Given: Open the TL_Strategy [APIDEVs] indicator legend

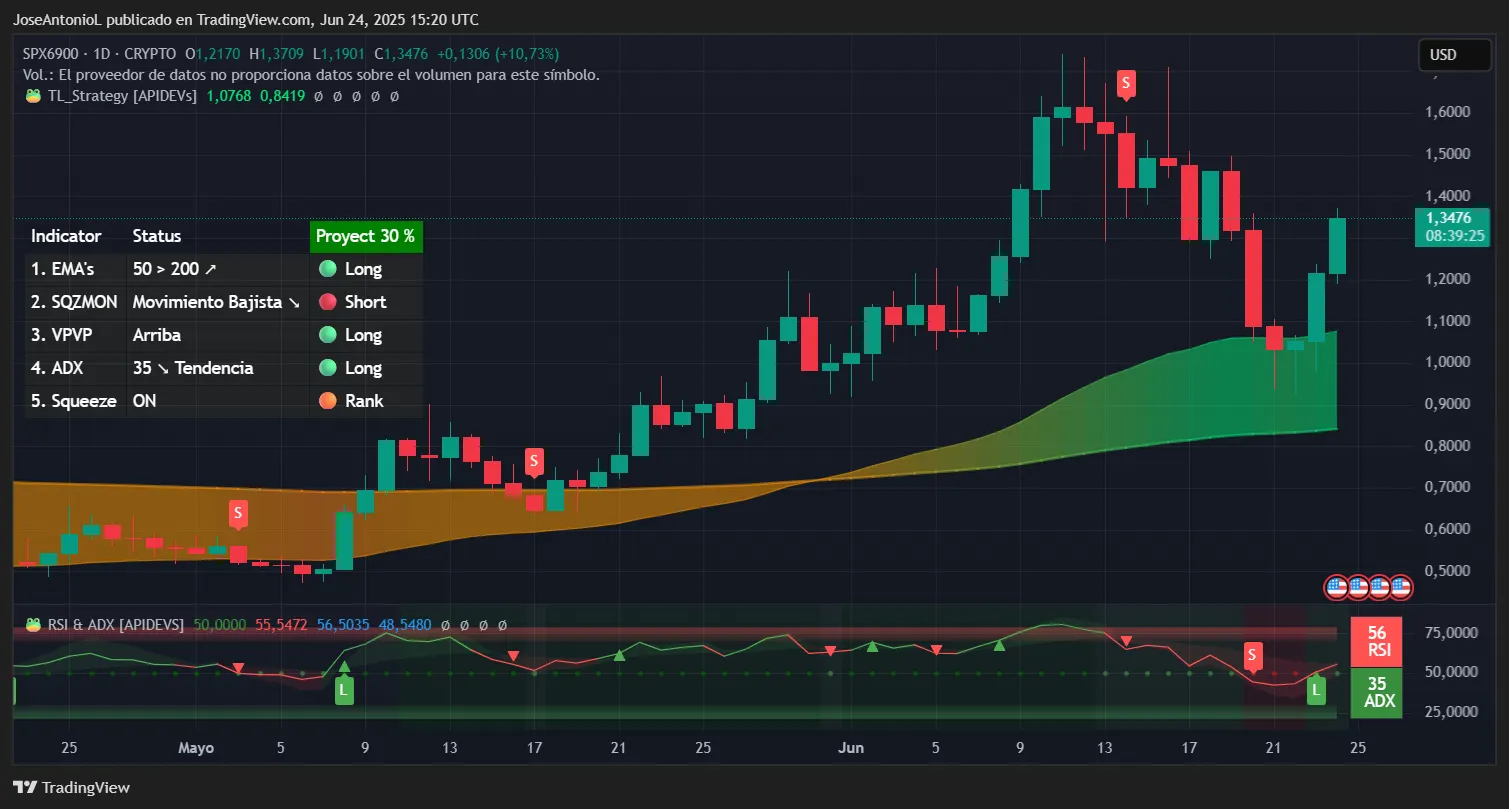Looking at the screenshot, I should [x=122, y=96].
